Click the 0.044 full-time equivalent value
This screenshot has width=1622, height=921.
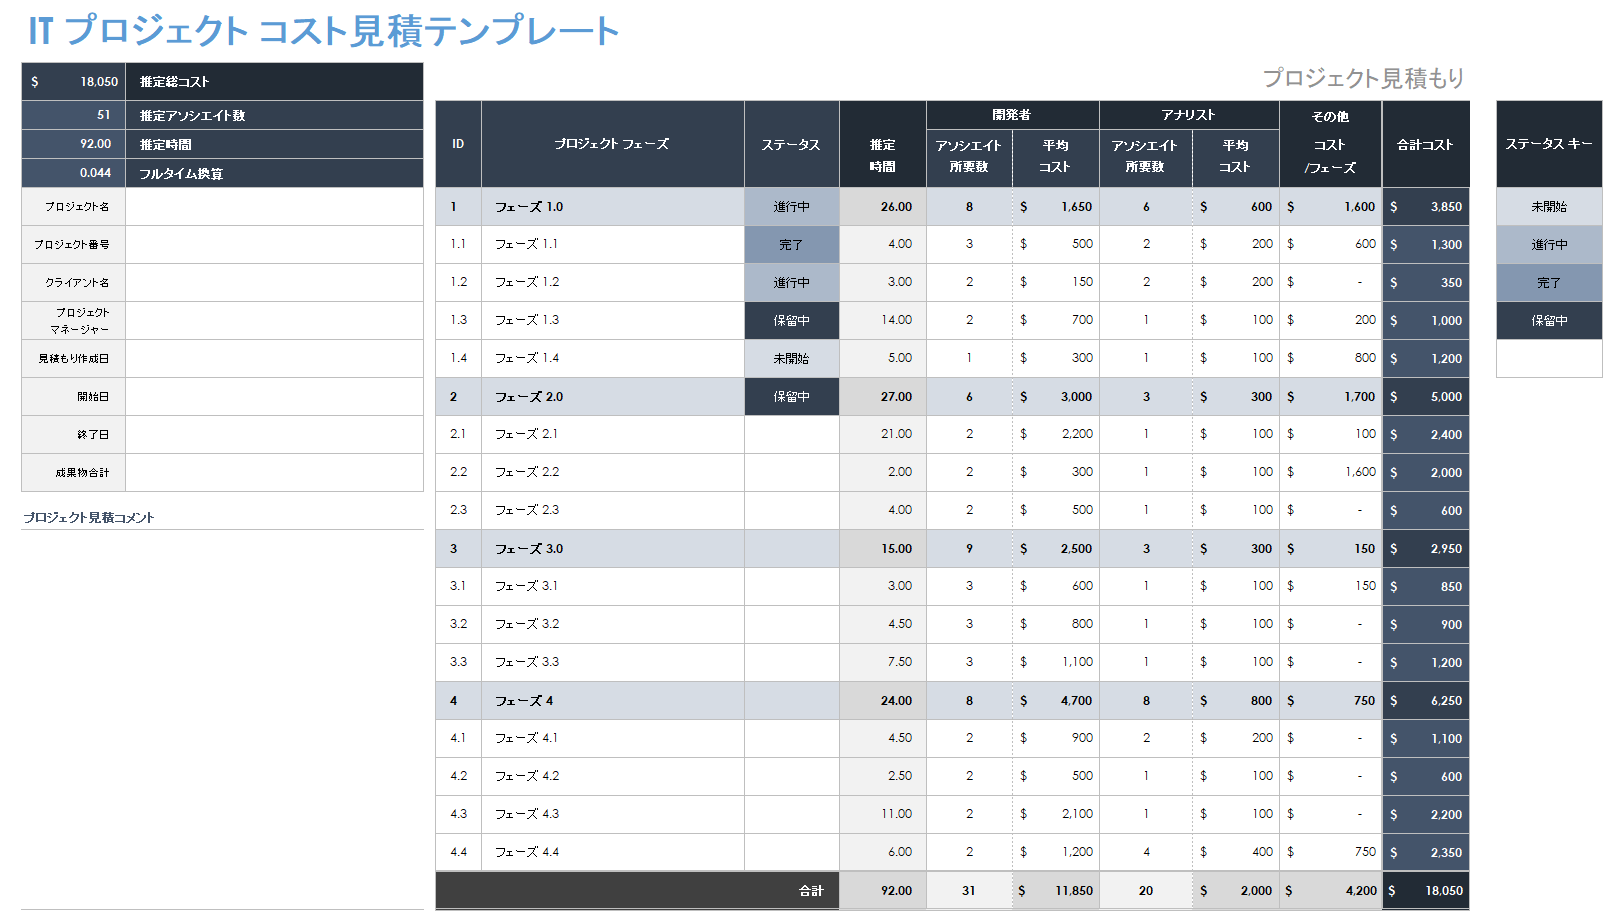74,173
